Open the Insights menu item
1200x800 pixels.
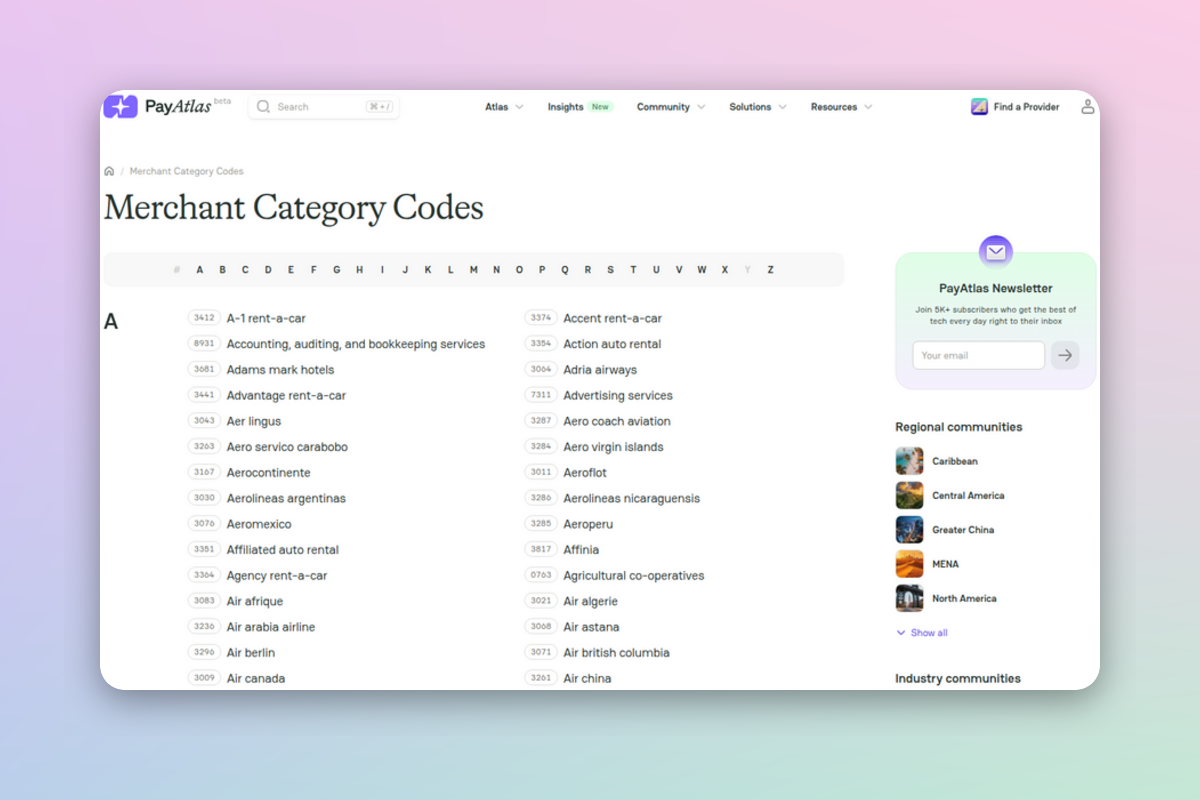580,107
